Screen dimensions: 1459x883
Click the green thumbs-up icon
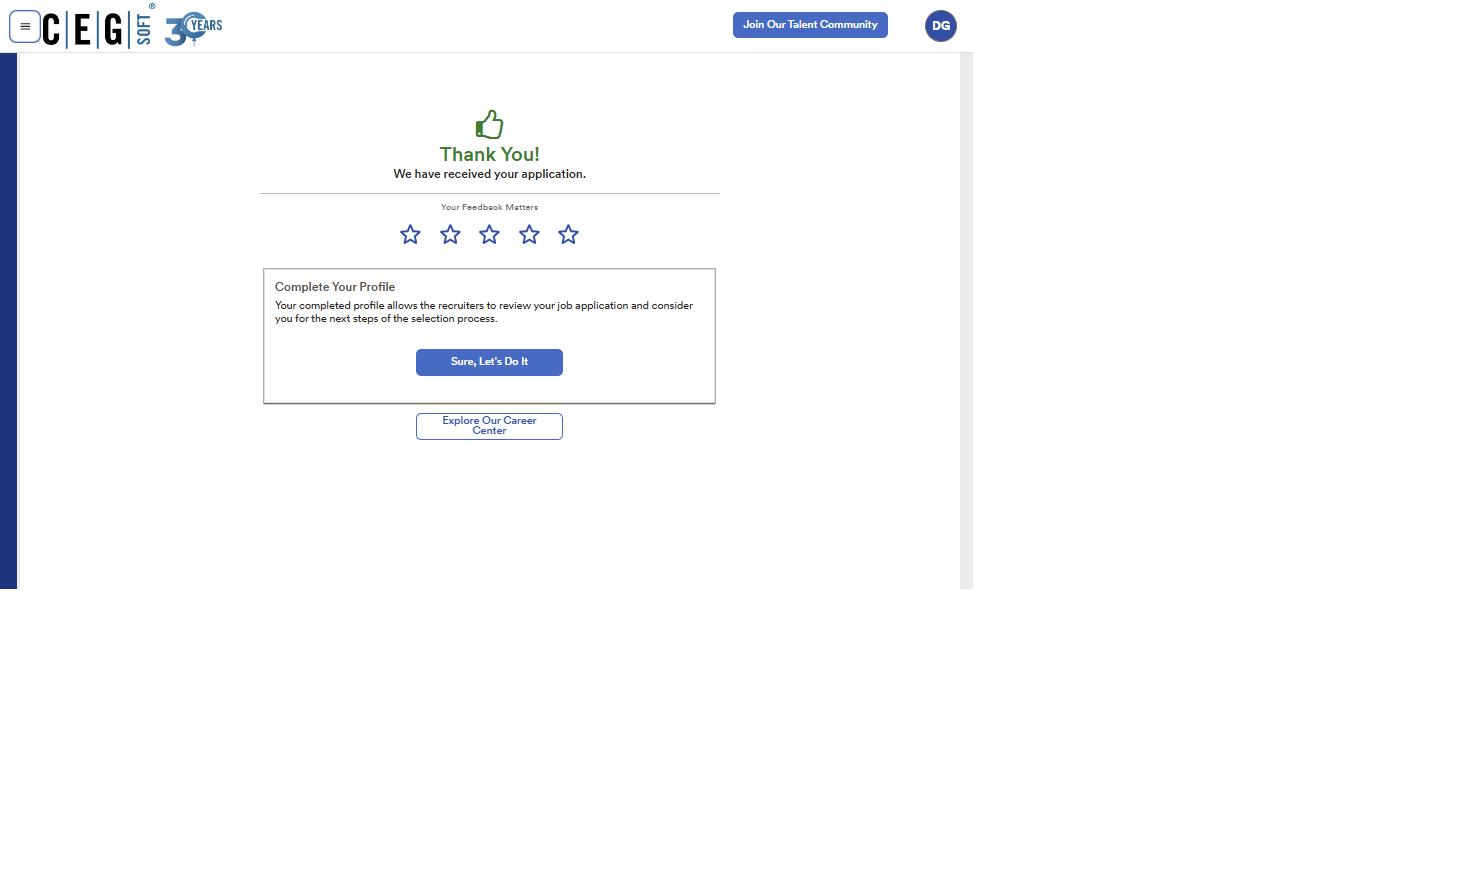click(x=489, y=125)
